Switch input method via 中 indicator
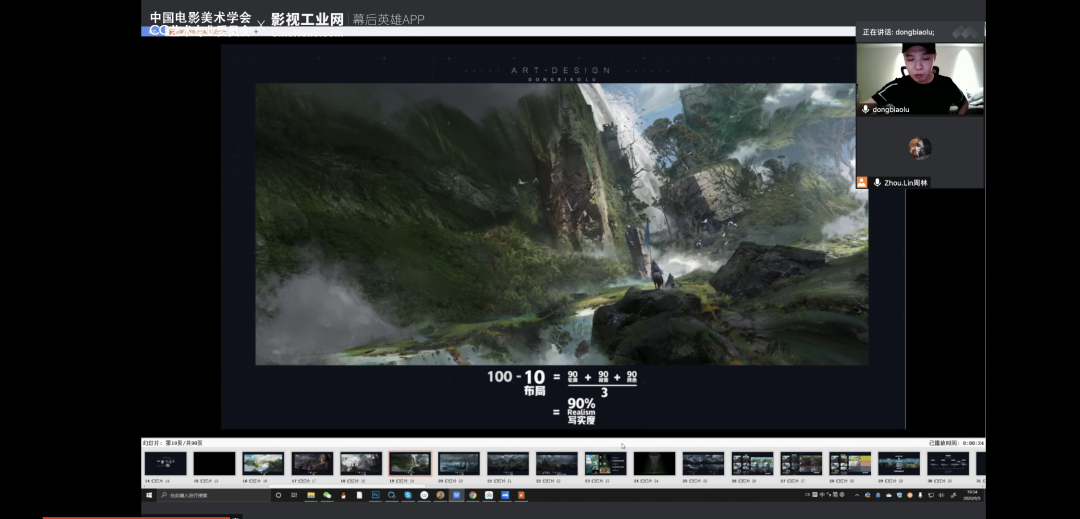 [x=822, y=495]
